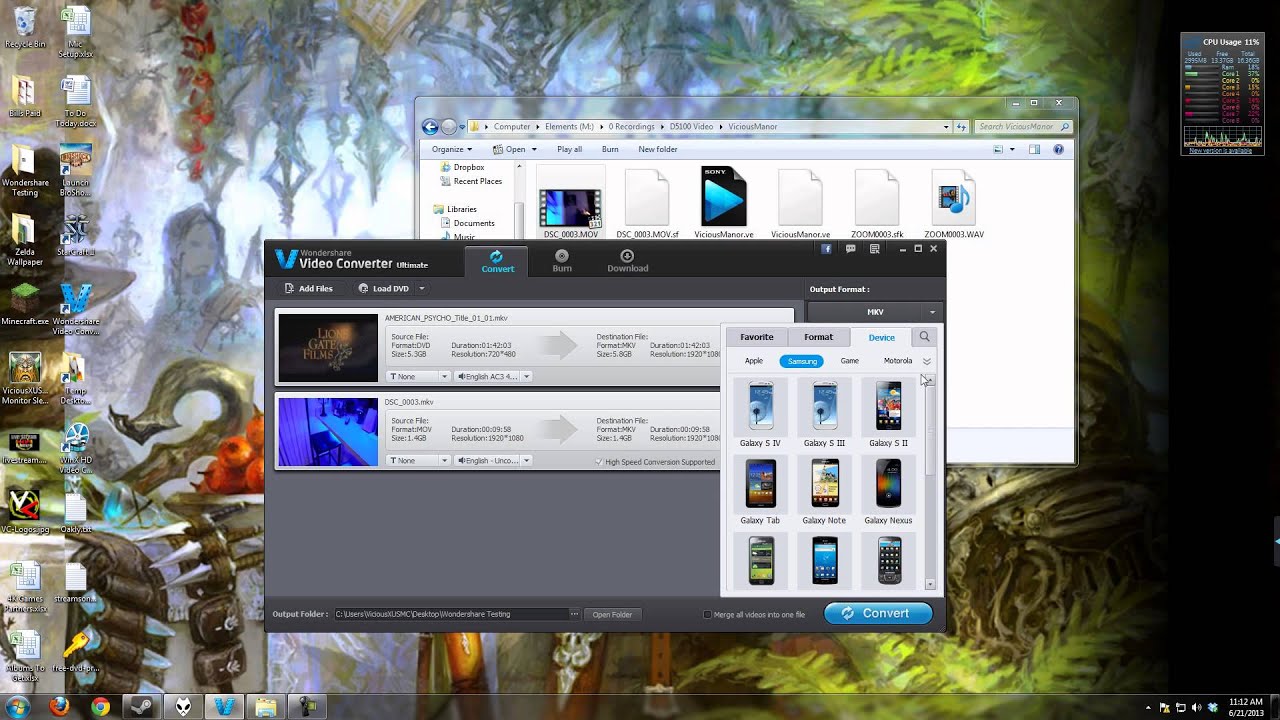This screenshot has height=720, width=1280.
Task: Select the Samsung device category
Action: tap(802, 361)
